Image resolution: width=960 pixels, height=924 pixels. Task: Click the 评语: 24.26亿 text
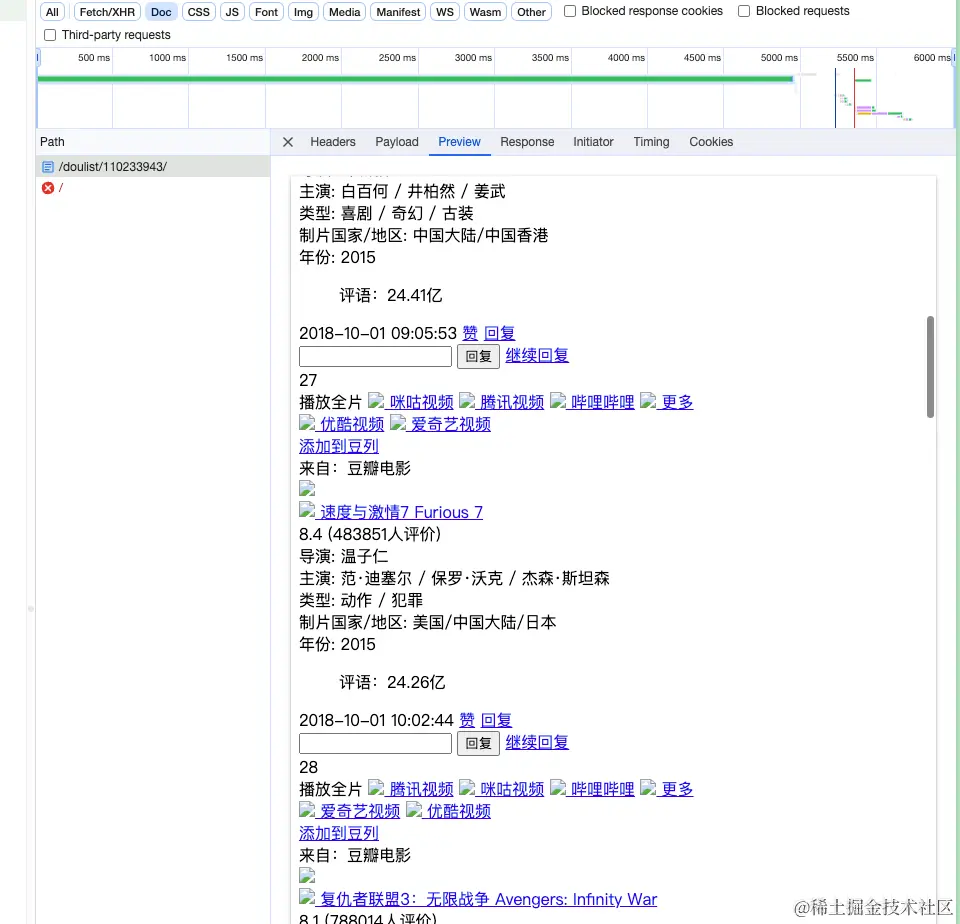pos(392,683)
